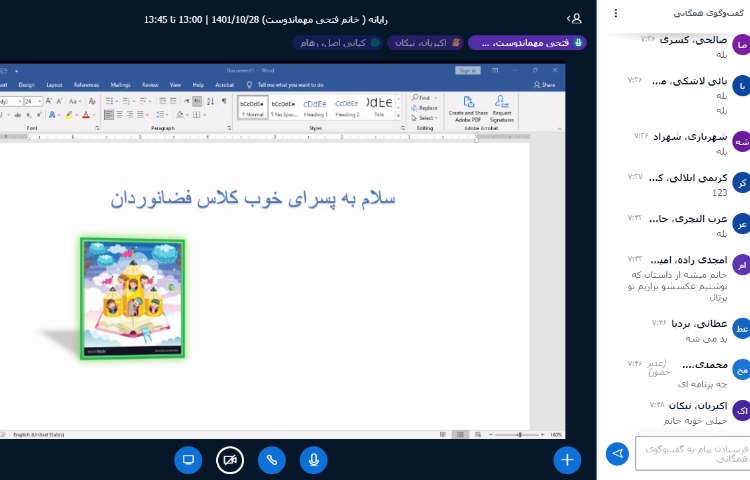Click Align Left icon
Viewport: 750px width, 480px height.
coord(109,115)
